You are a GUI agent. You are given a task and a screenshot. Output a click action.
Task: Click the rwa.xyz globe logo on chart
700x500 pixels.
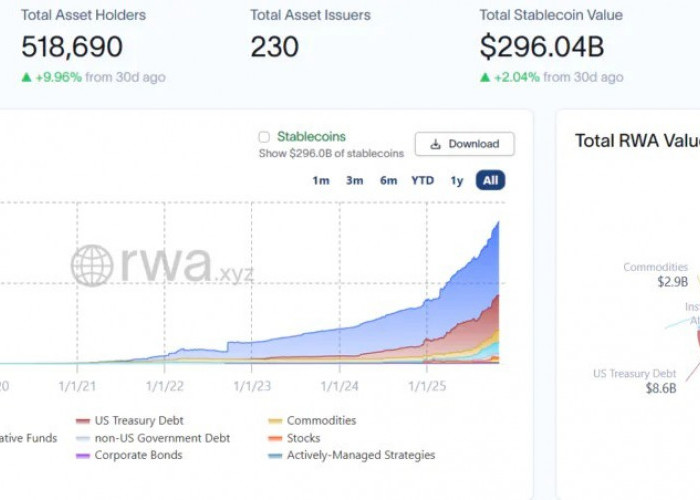tap(92, 265)
